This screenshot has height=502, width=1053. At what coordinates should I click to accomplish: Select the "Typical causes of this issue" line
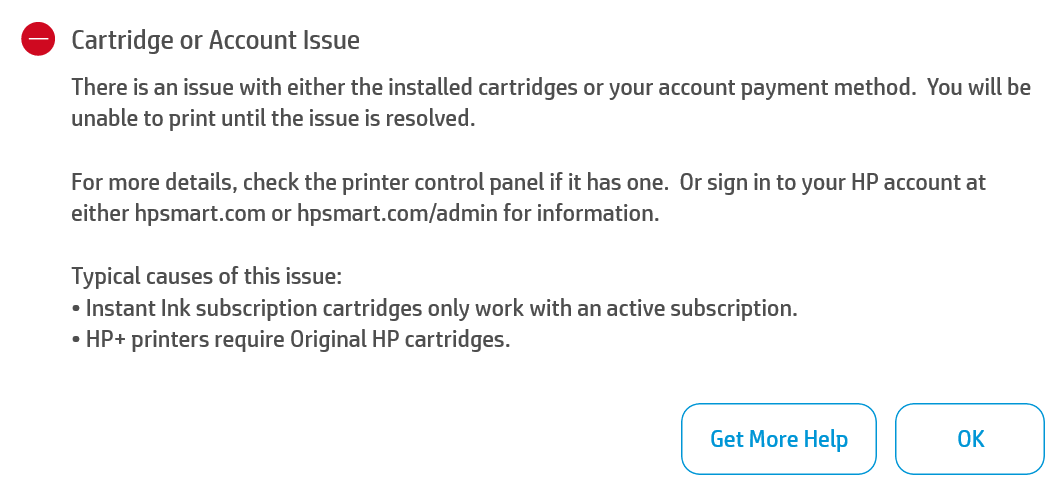click(207, 277)
